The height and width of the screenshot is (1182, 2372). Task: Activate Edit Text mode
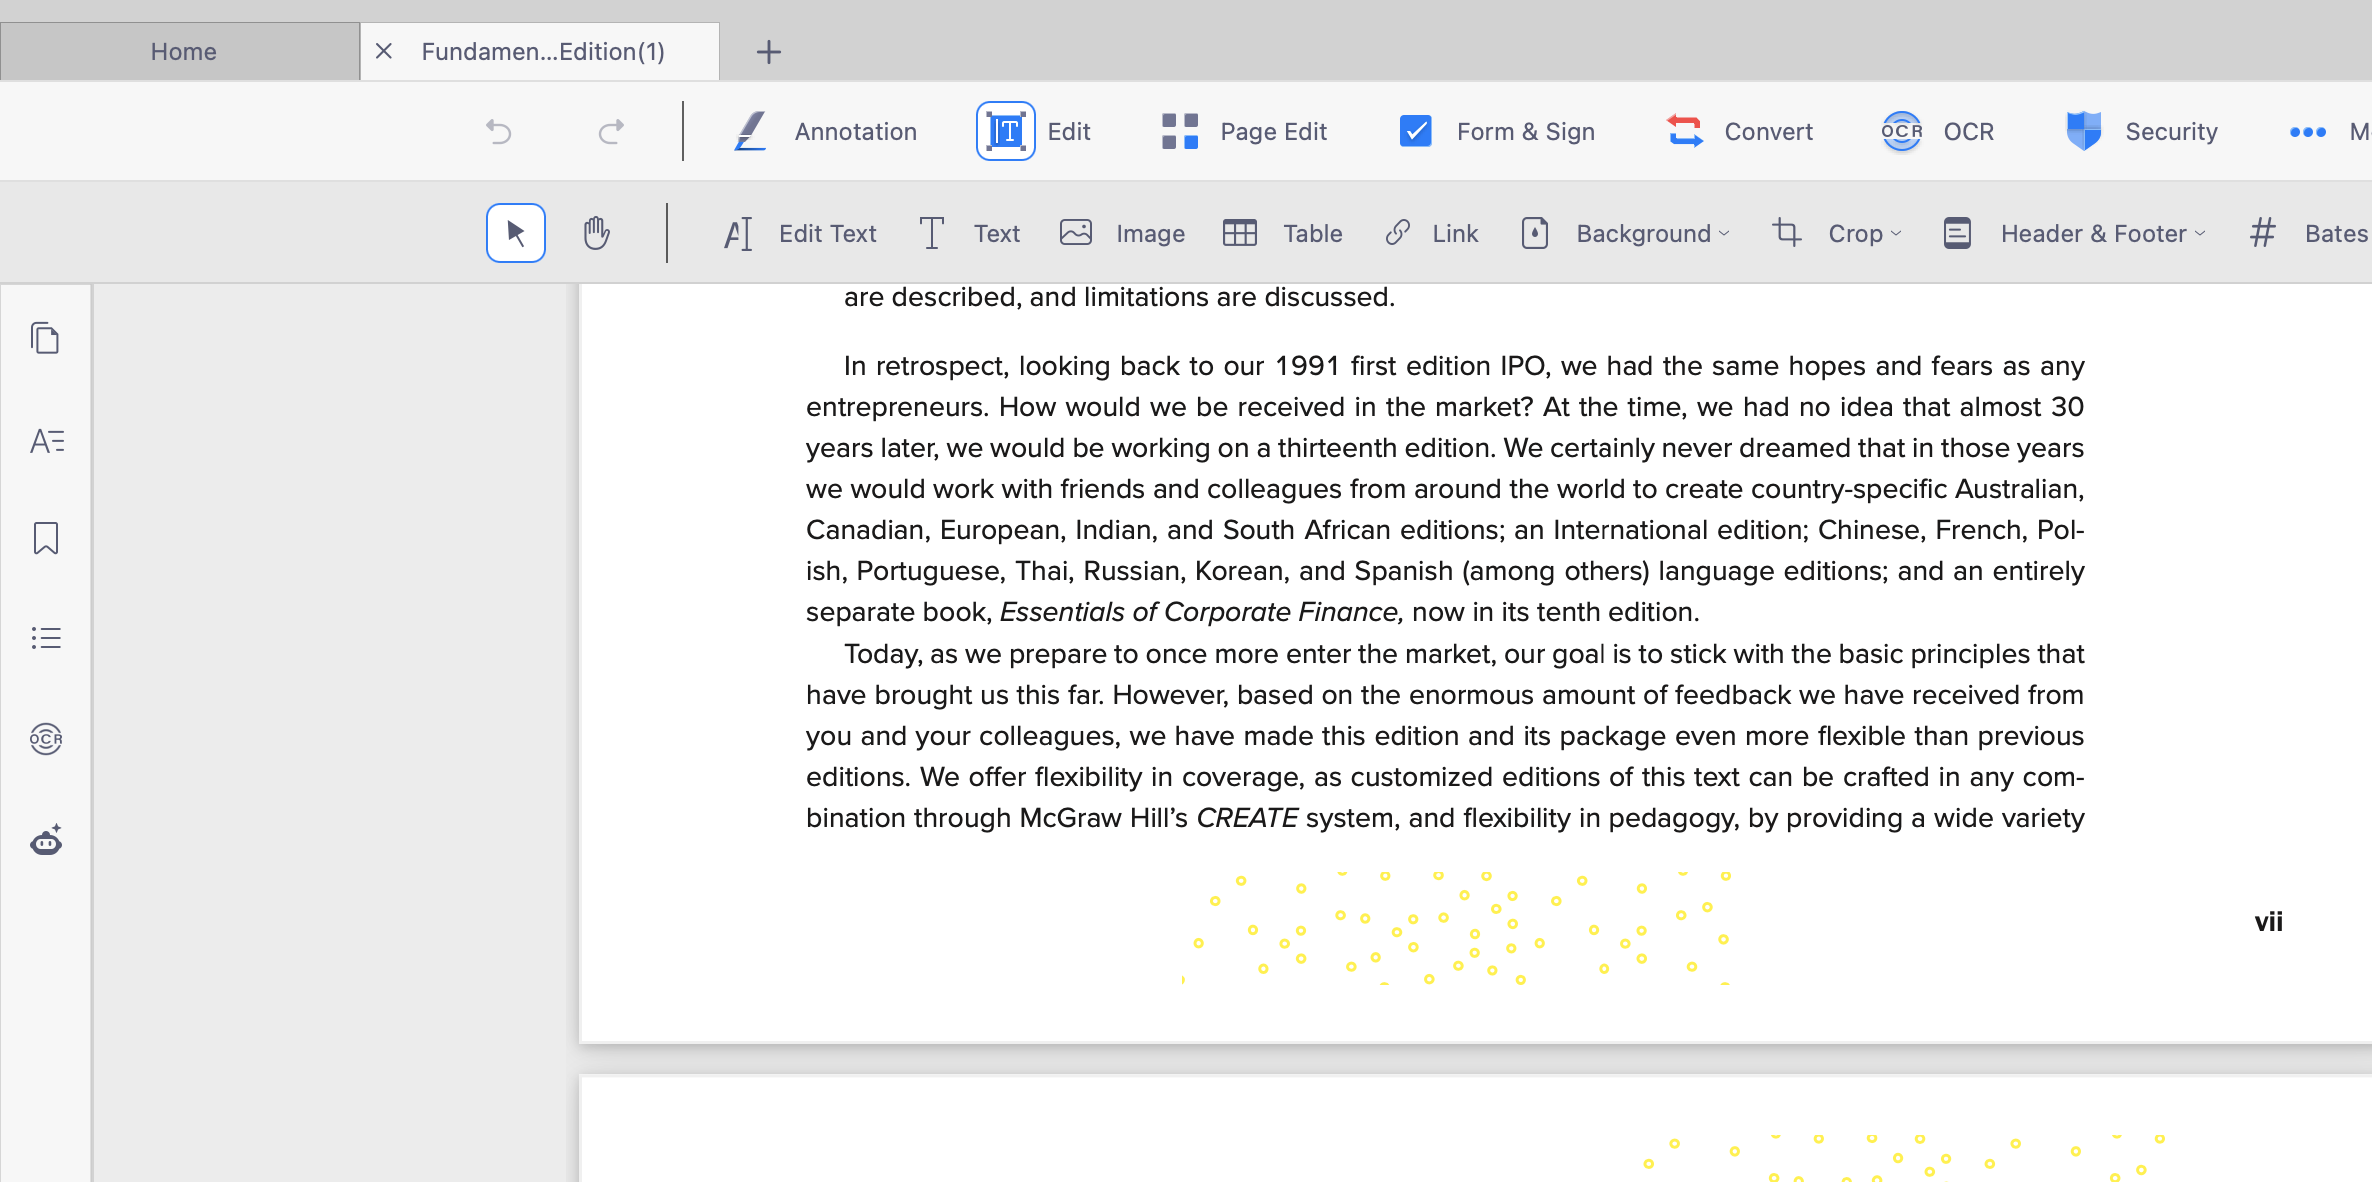799,233
